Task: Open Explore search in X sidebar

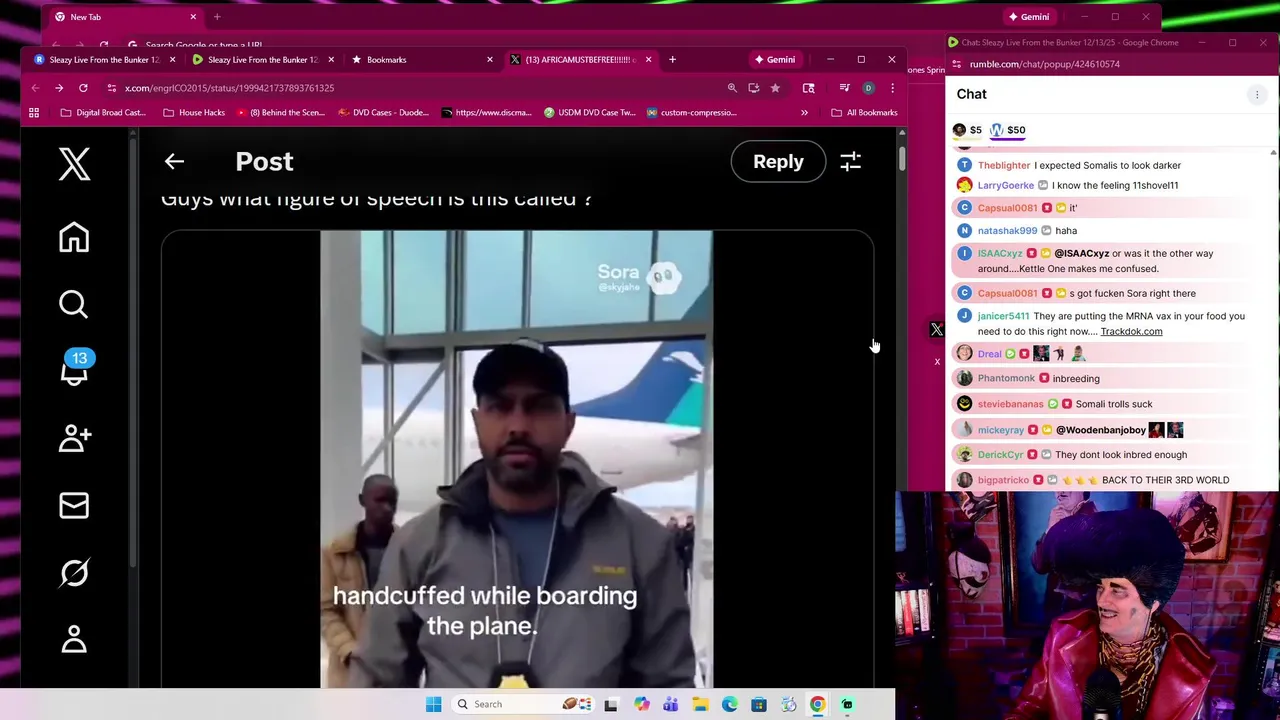Action: click(x=74, y=304)
